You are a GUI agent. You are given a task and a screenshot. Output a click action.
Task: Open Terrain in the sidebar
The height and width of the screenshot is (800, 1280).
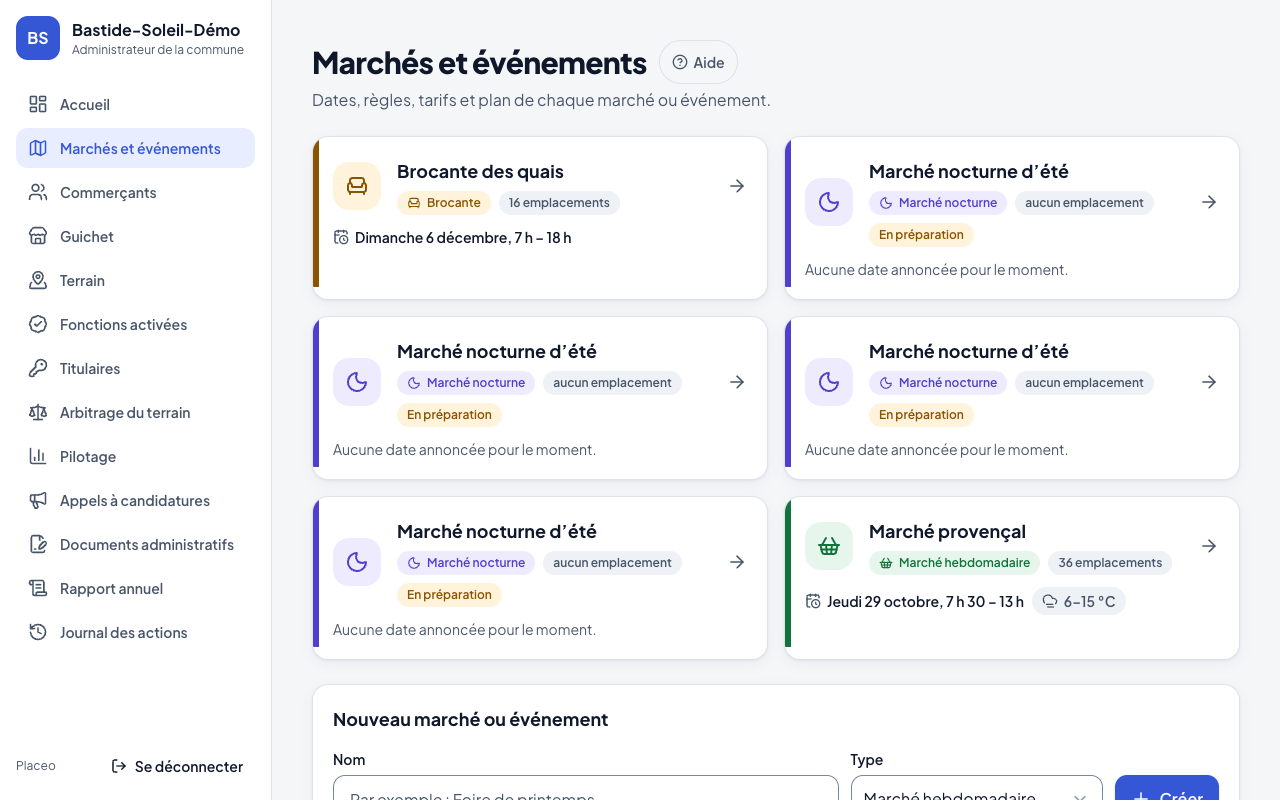click(x=135, y=280)
